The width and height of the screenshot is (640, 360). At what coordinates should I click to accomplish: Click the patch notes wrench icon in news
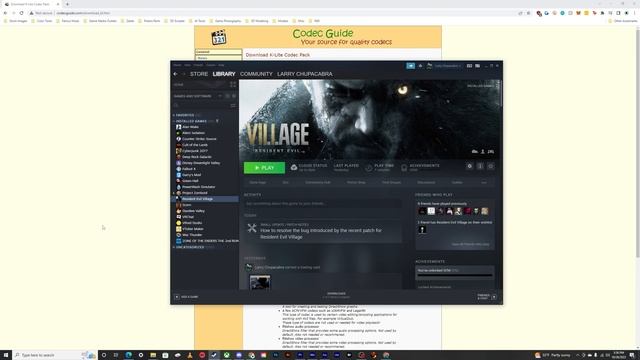(252, 228)
